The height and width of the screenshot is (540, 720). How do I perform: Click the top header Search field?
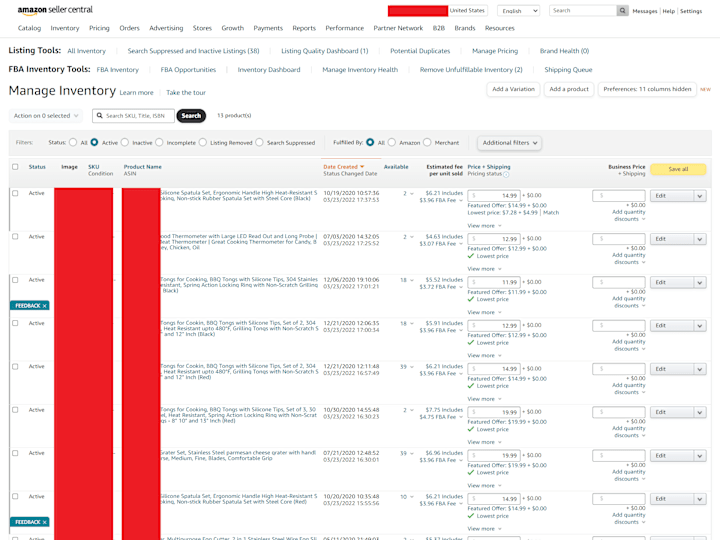pos(583,11)
